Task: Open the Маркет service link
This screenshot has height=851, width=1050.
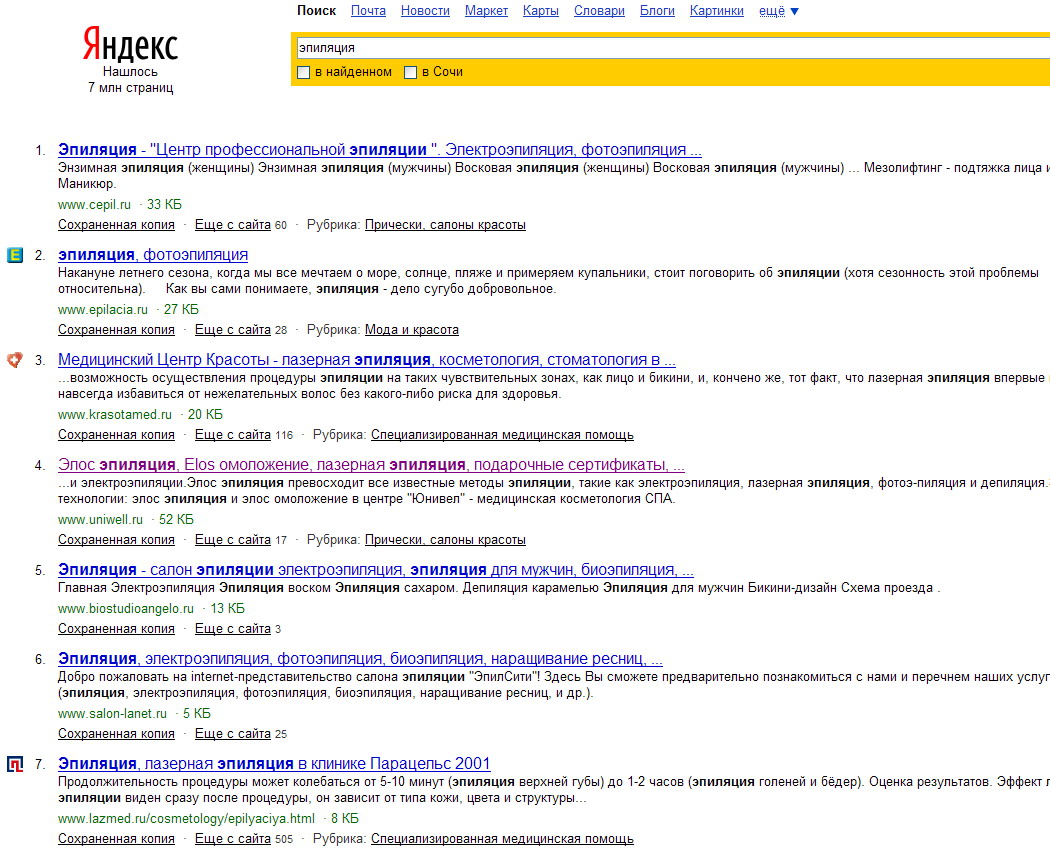Action: (x=486, y=11)
